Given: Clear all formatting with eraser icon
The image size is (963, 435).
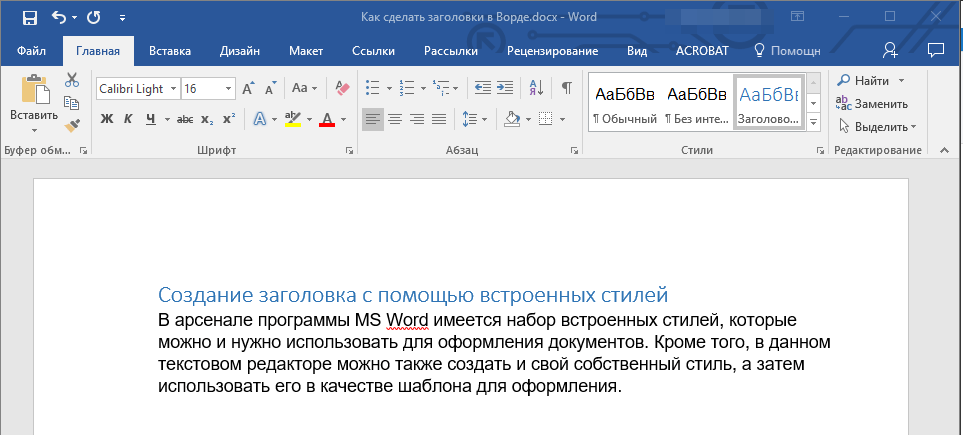Looking at the screenshot, I should pos(342,88).
